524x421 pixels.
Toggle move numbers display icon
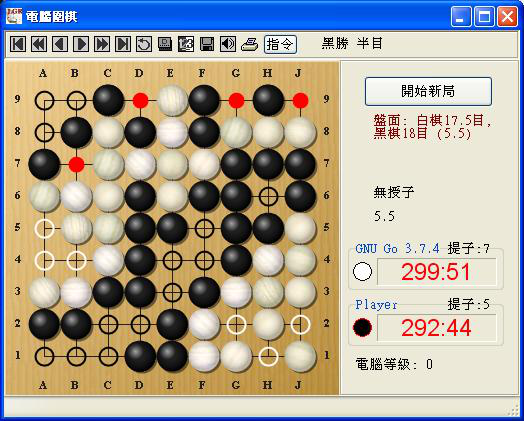coord(186,44)
